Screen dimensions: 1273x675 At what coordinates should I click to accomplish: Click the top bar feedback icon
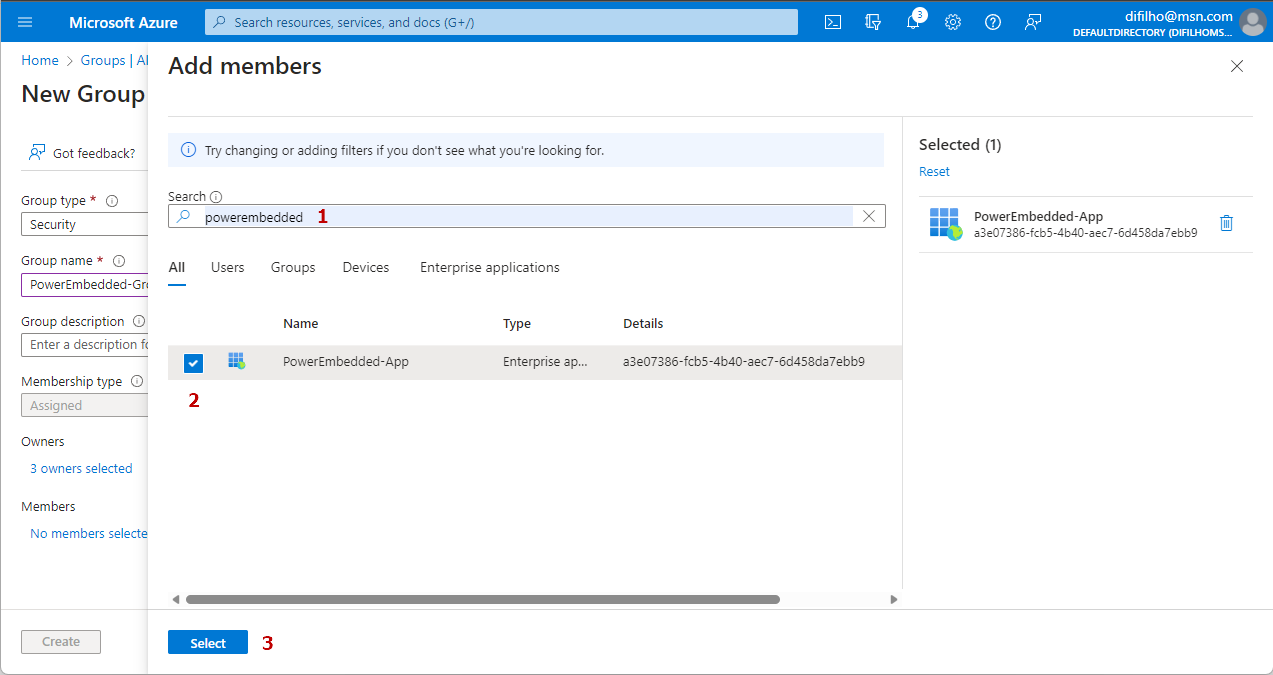[x=1033, y=22]
